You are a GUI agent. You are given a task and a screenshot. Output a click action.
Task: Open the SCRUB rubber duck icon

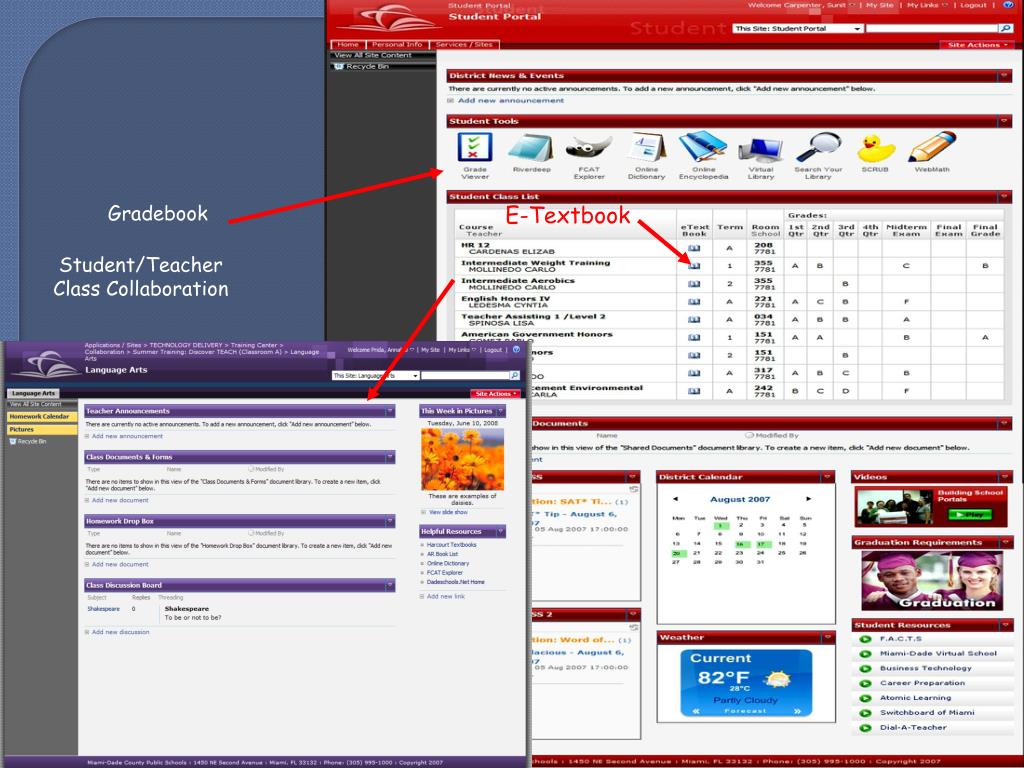click(875, 149)
